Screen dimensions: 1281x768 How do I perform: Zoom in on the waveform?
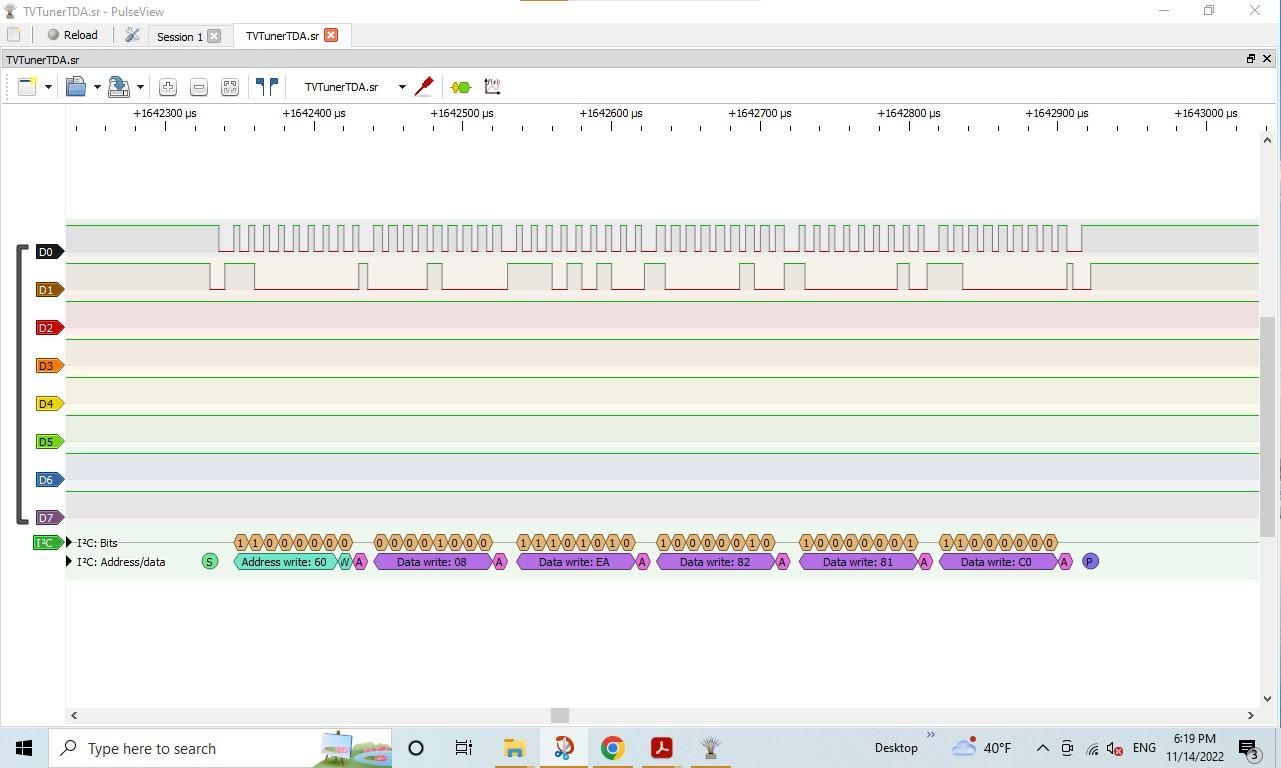pyautogui.click(x=167, y=87)
